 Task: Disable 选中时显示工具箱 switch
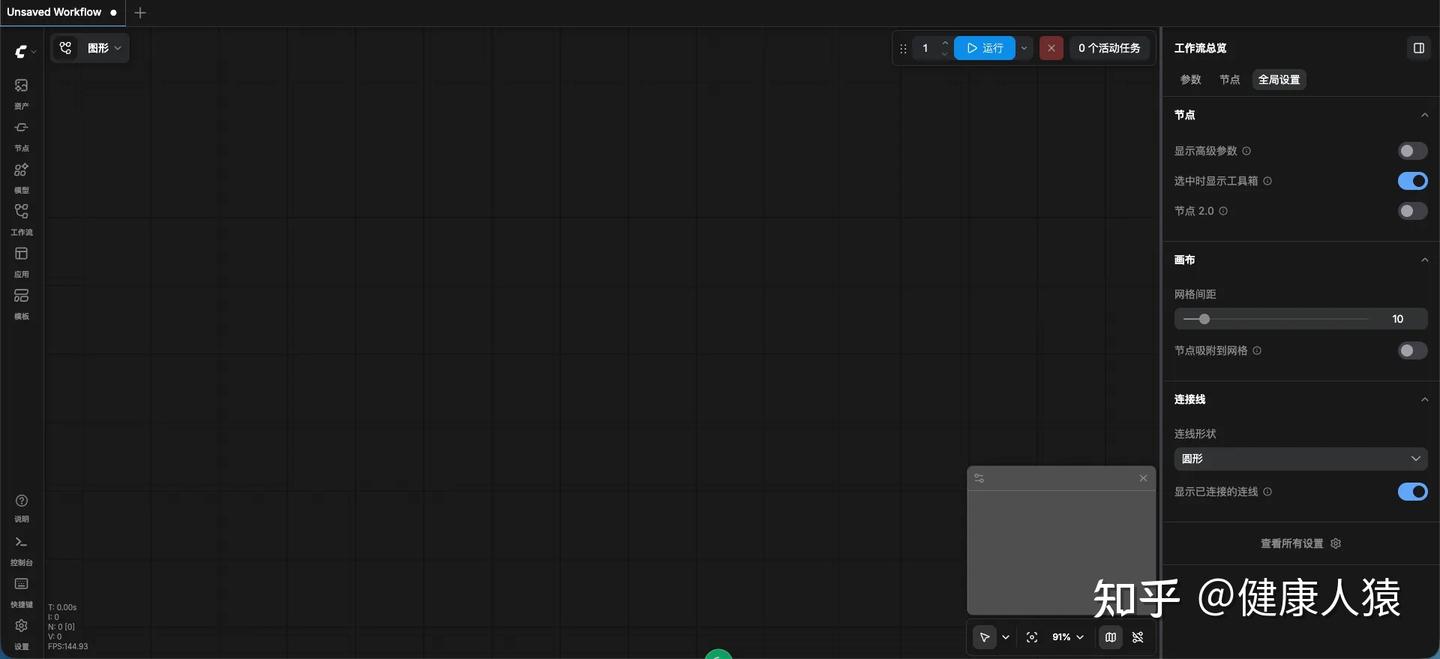coord(1412,181)
